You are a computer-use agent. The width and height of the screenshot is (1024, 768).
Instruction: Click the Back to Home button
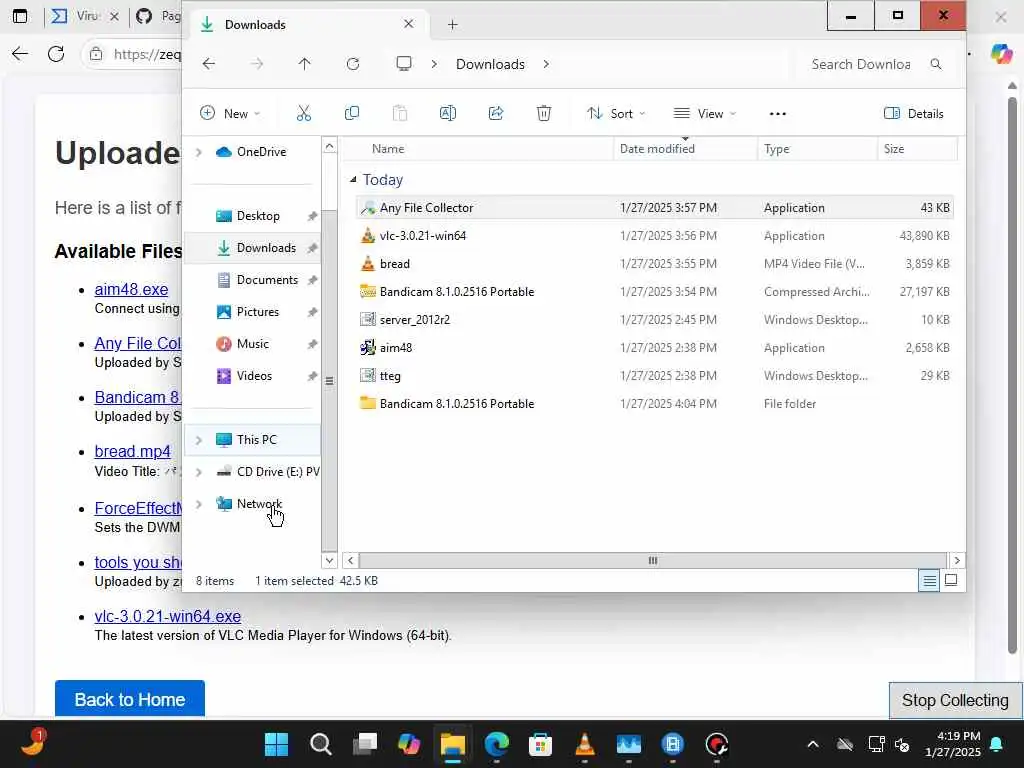tap(130, 699)
